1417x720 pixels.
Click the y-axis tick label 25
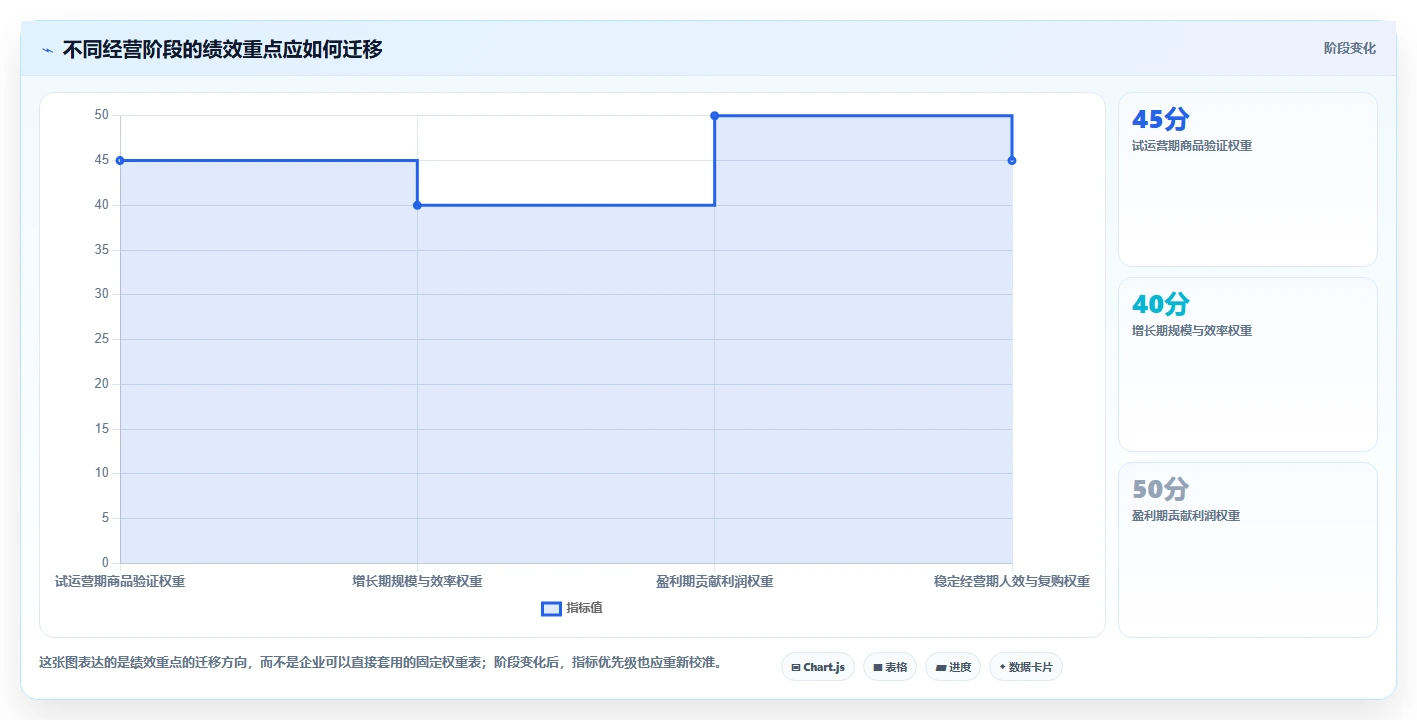click(x=101, y=339)
